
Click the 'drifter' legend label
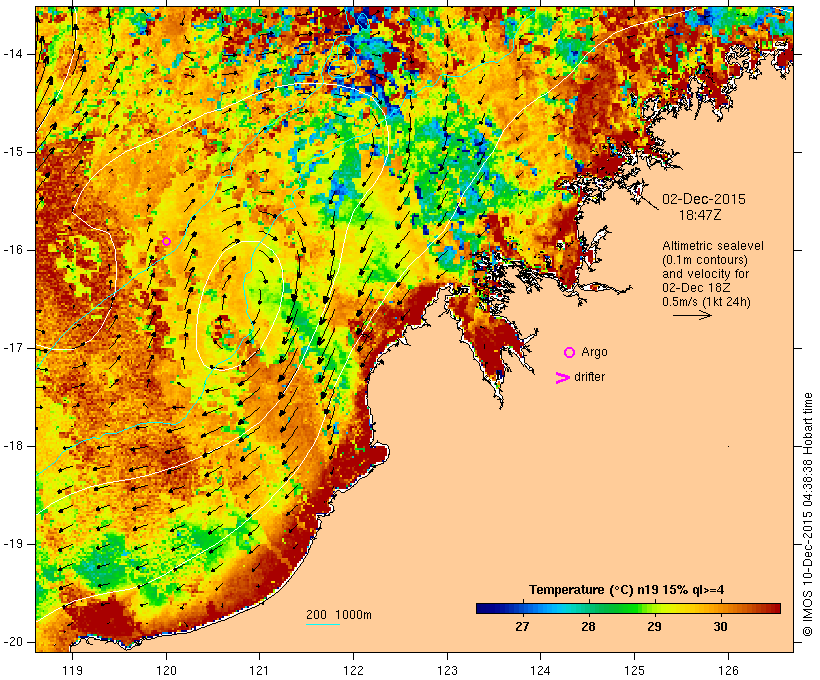[x=589, y=377]
